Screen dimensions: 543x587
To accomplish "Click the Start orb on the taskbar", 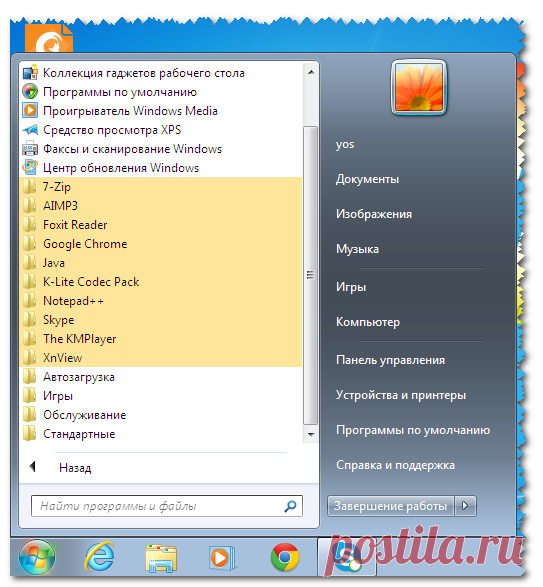I will click(37, 557).
